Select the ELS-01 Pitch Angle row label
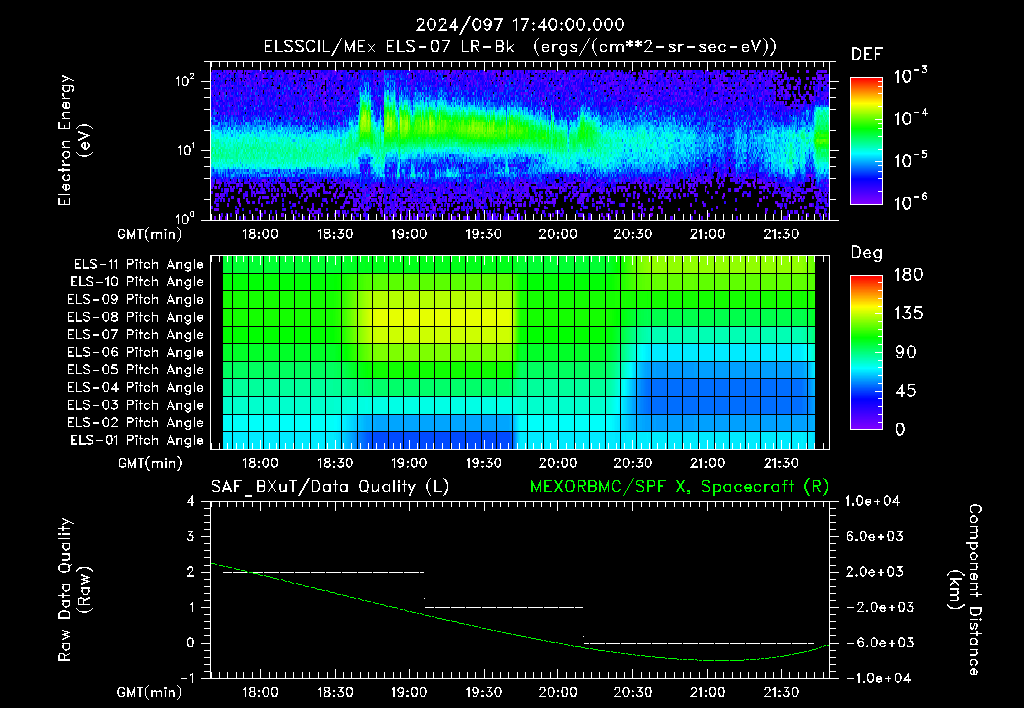The height and width of the screenshot is (708, 1024). (137, 440)
